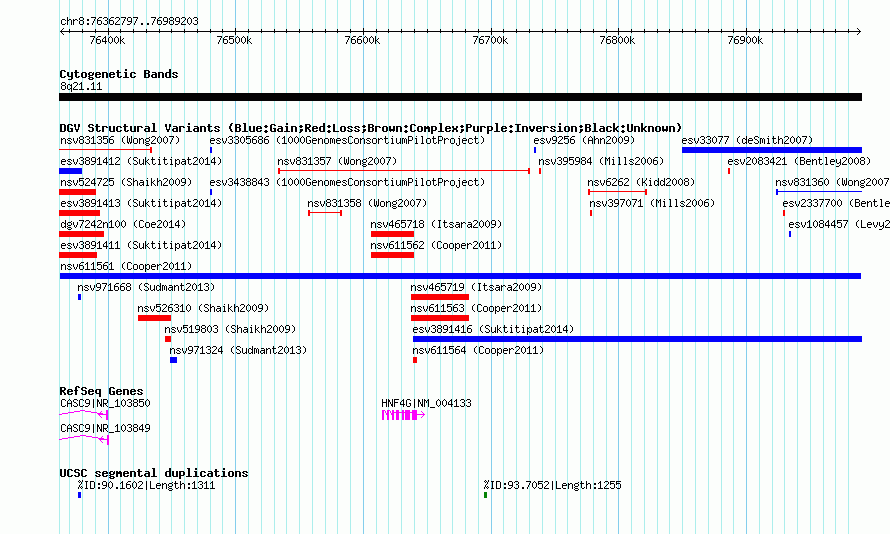The height and width of the screenshot is (534, 890).
Task: Click the ruler's right scroll arrow
Action: coord(859,31)
